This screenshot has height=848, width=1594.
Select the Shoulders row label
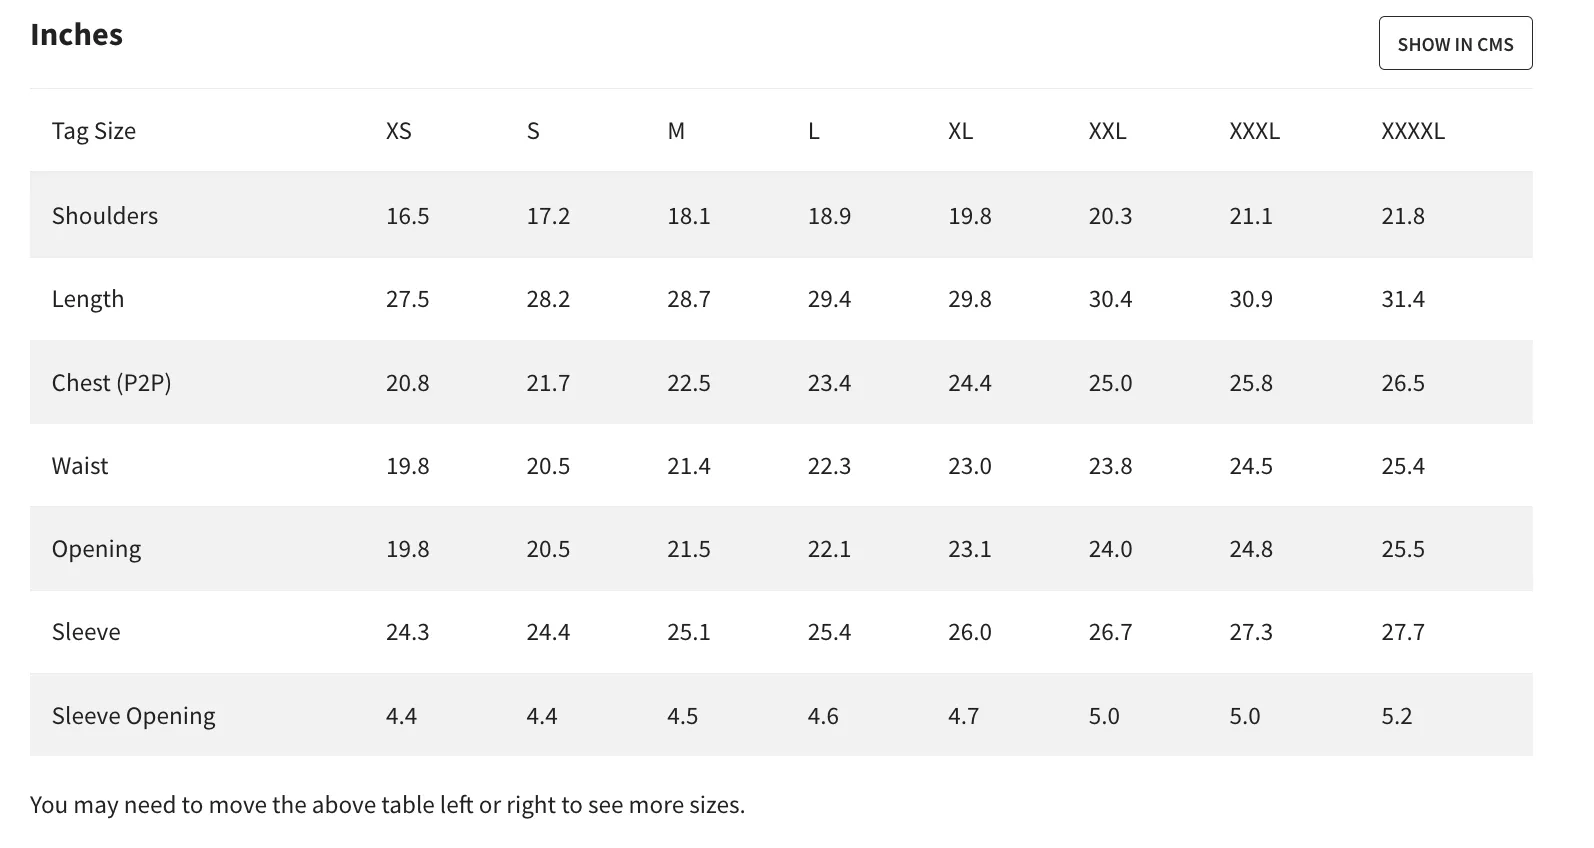tap(105, 215)
